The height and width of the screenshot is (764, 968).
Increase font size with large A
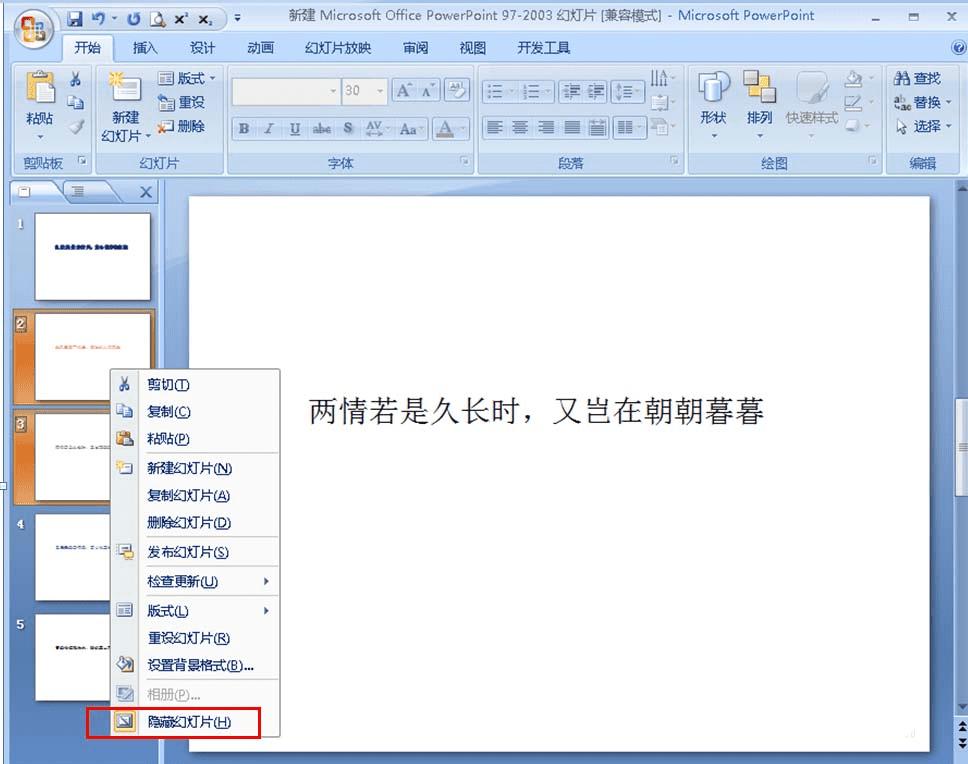(404, 91)
